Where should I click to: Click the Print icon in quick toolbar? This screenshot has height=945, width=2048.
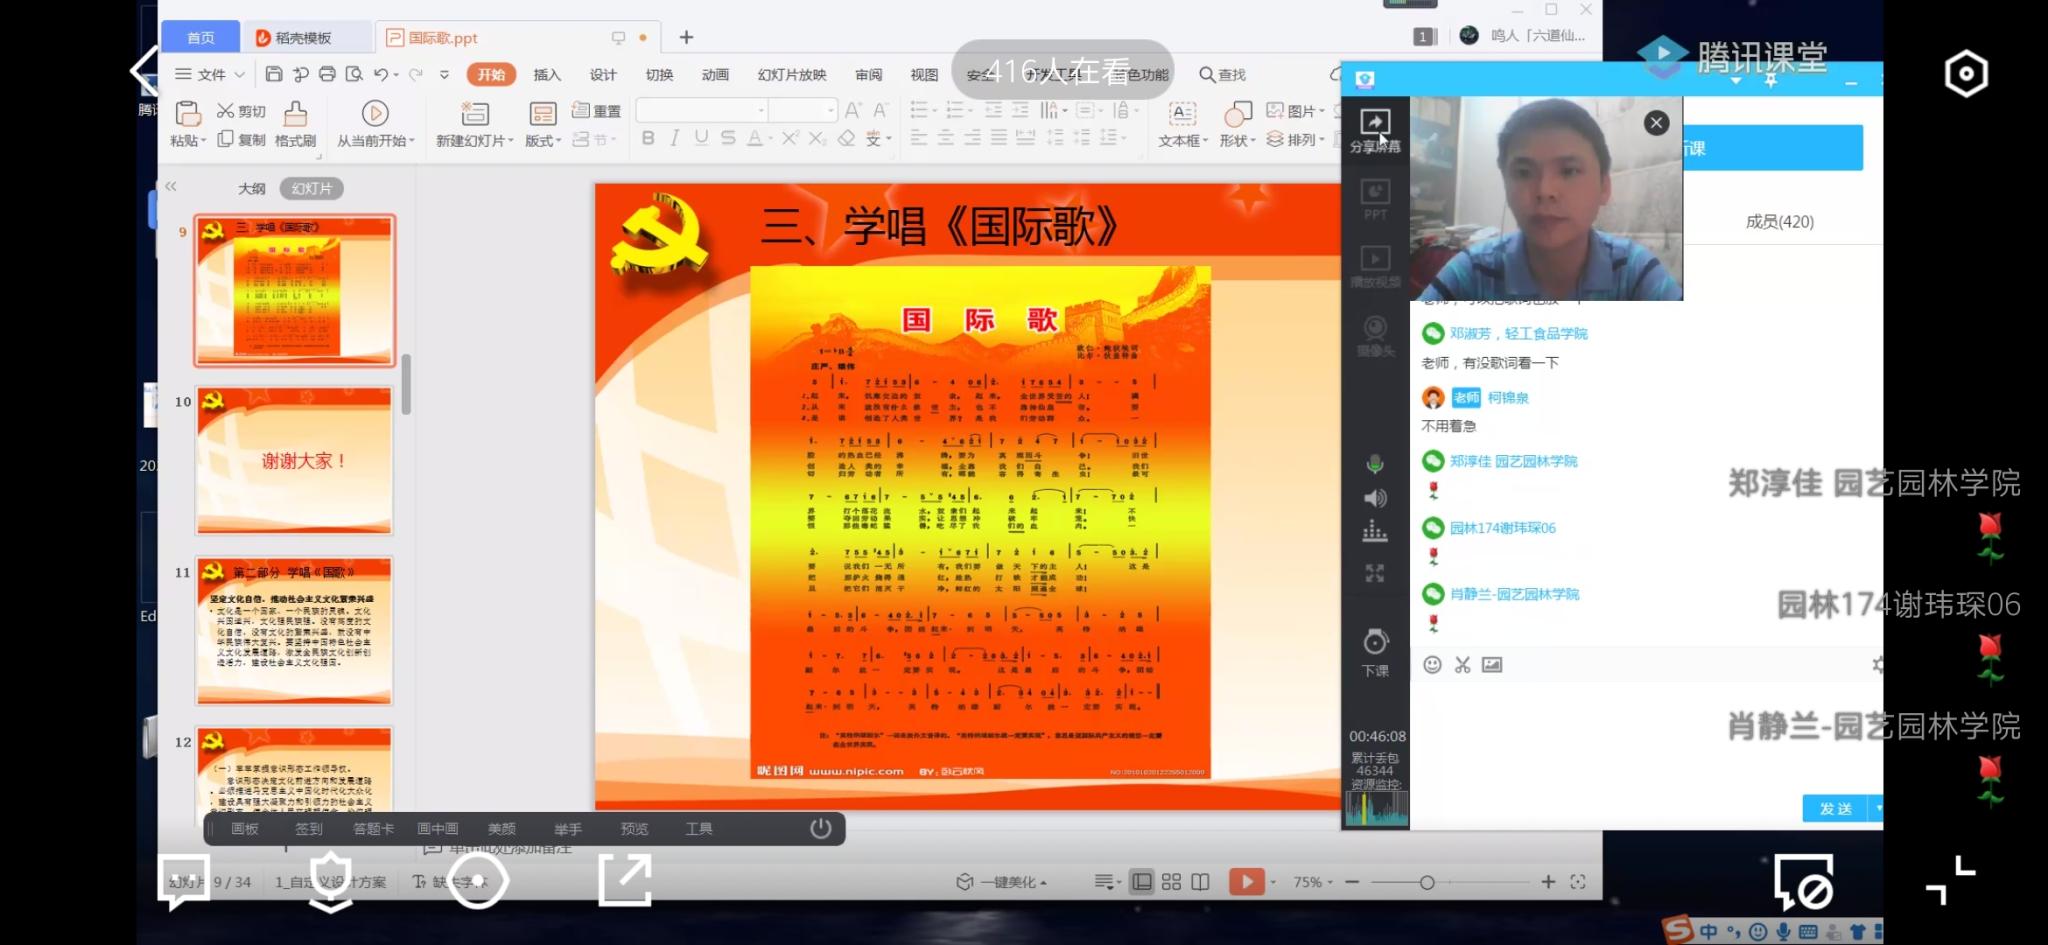pyautogui.click(x=327, y=74)
